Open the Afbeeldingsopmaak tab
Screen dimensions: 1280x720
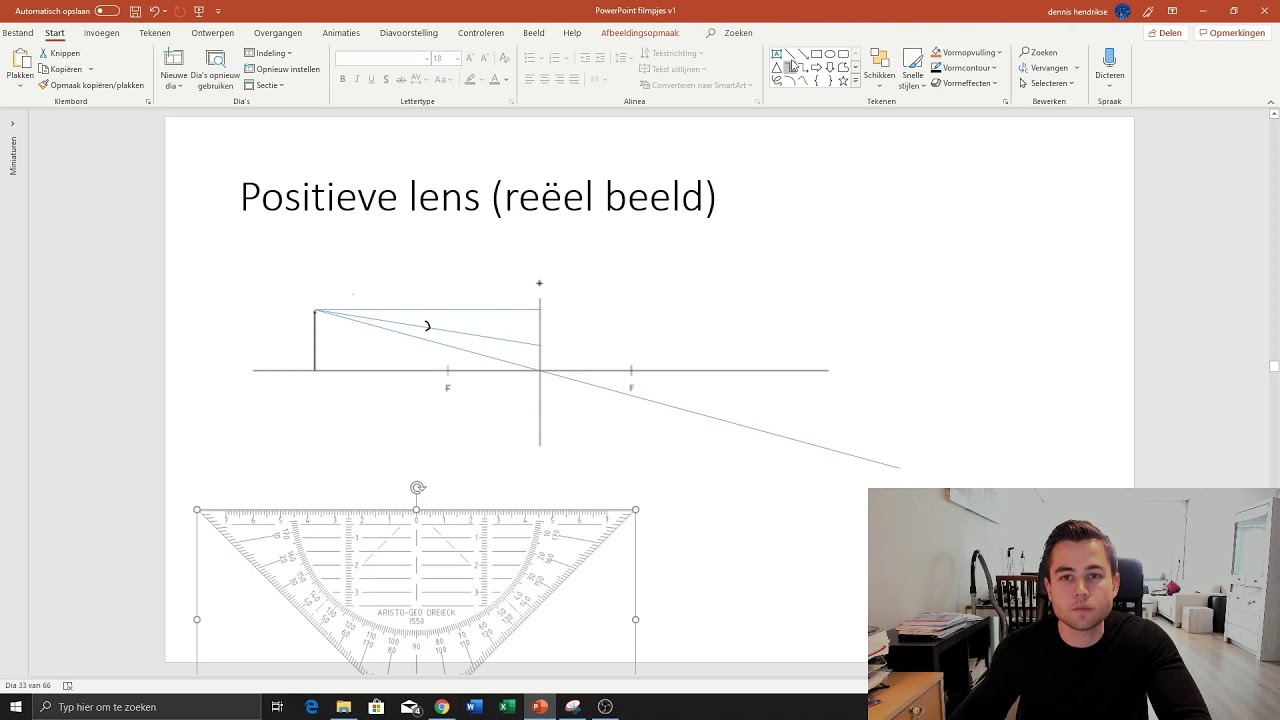640,33
